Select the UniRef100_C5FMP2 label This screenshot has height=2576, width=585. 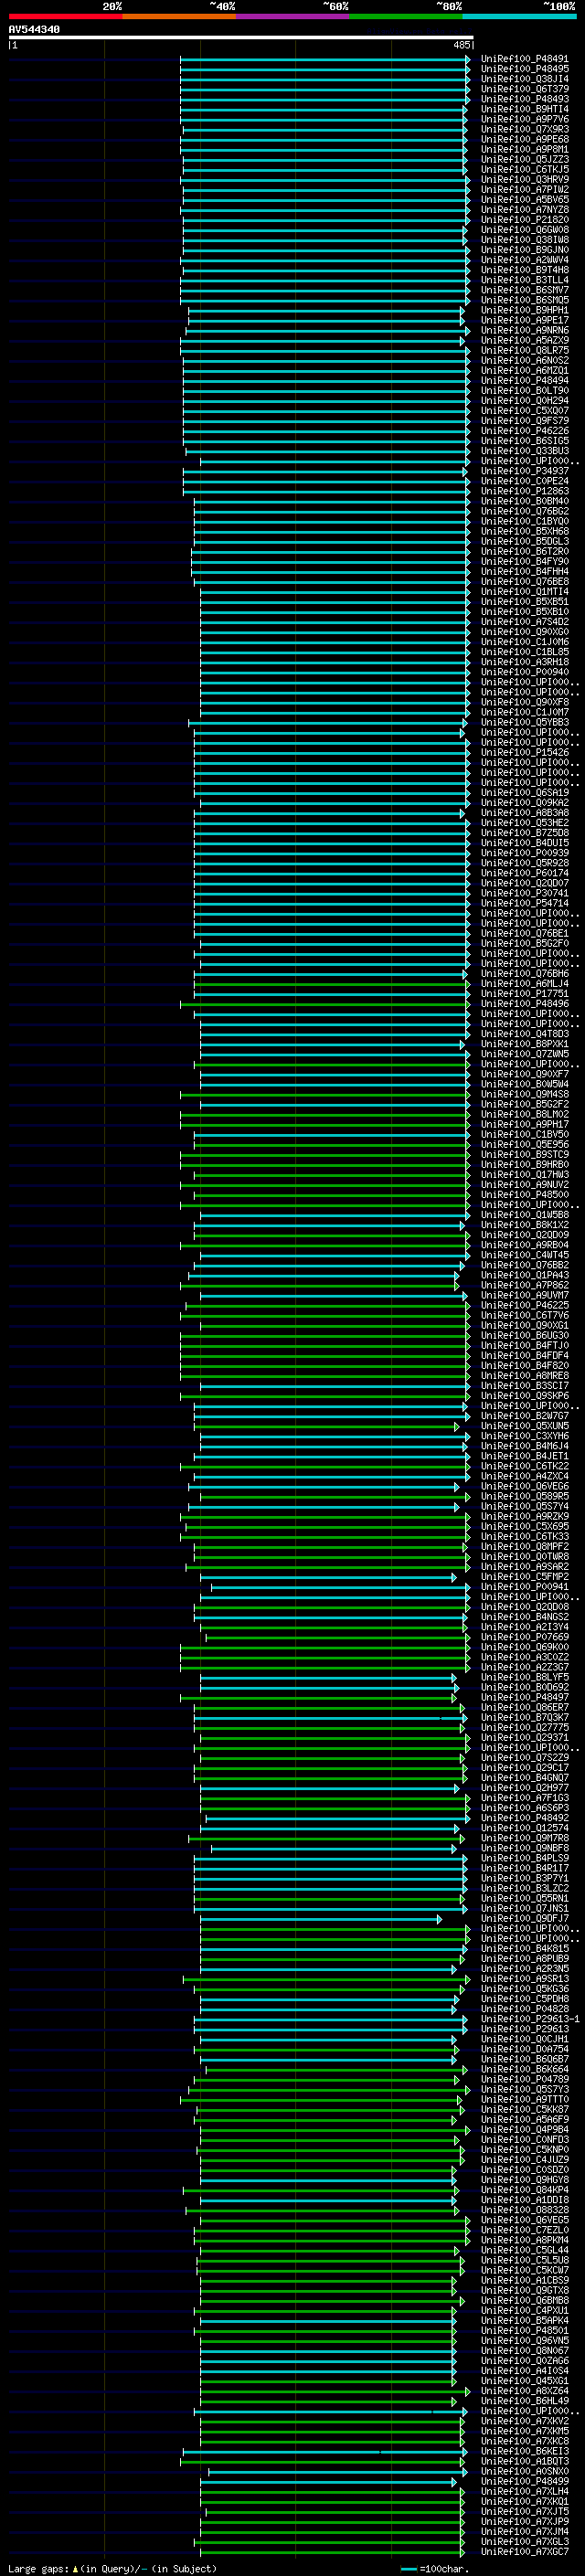coord(524,1577)
